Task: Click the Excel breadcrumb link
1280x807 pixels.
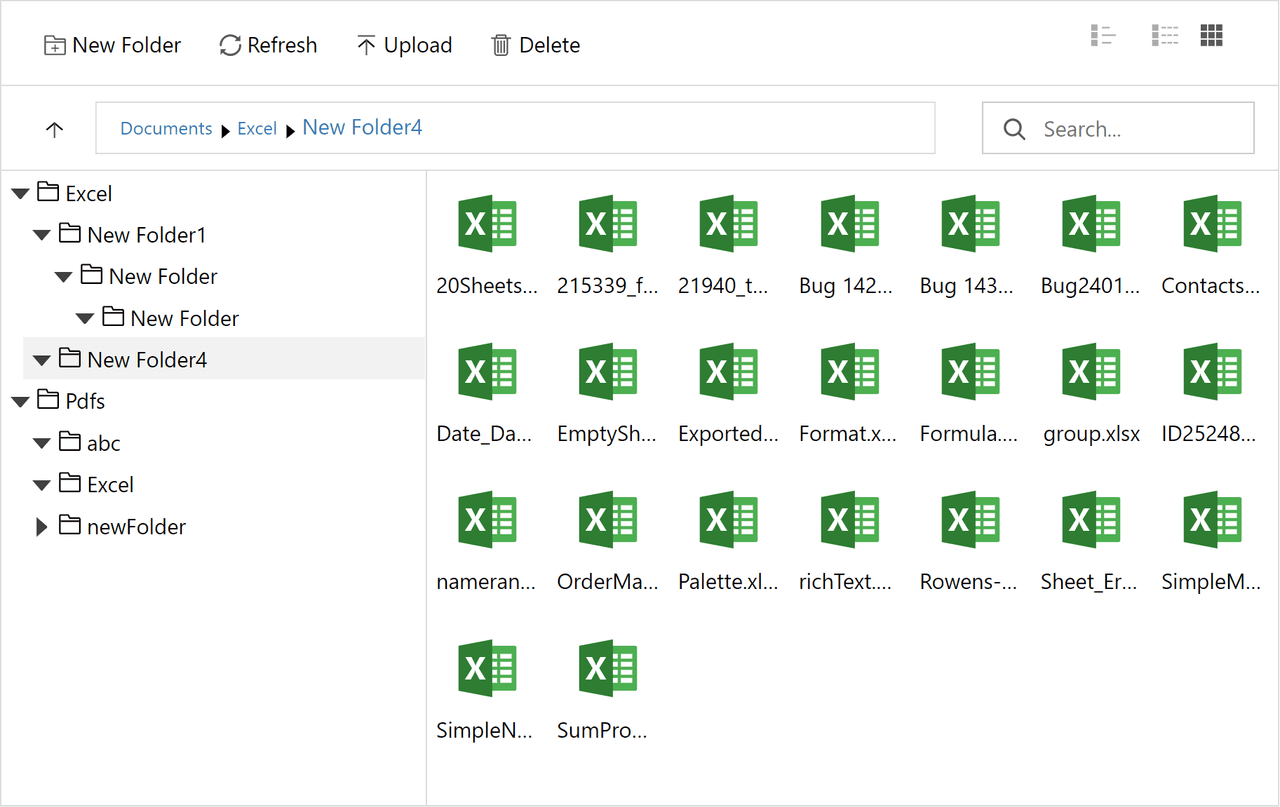Action: tap(257, 129)
